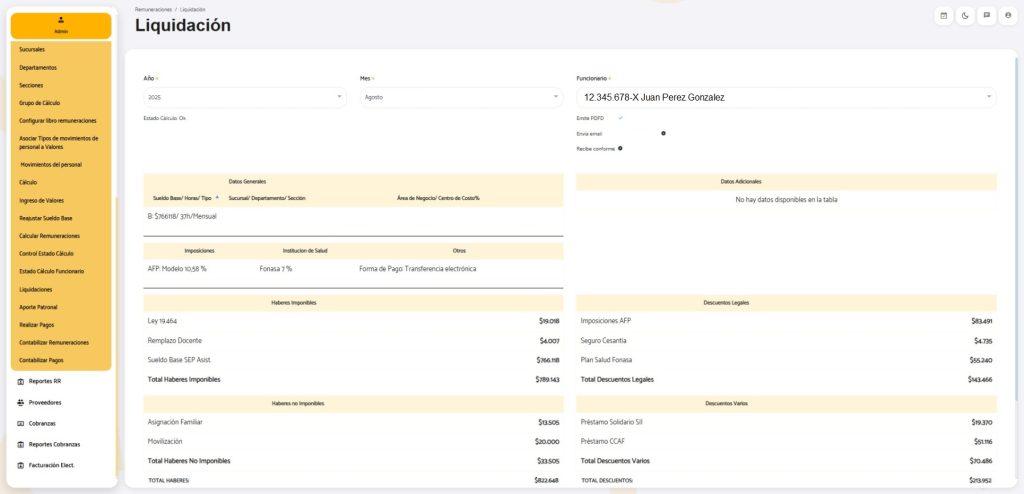Follow the Remuneraciones breadcrumb link
1024x494 pixels.
pos(153,10)
